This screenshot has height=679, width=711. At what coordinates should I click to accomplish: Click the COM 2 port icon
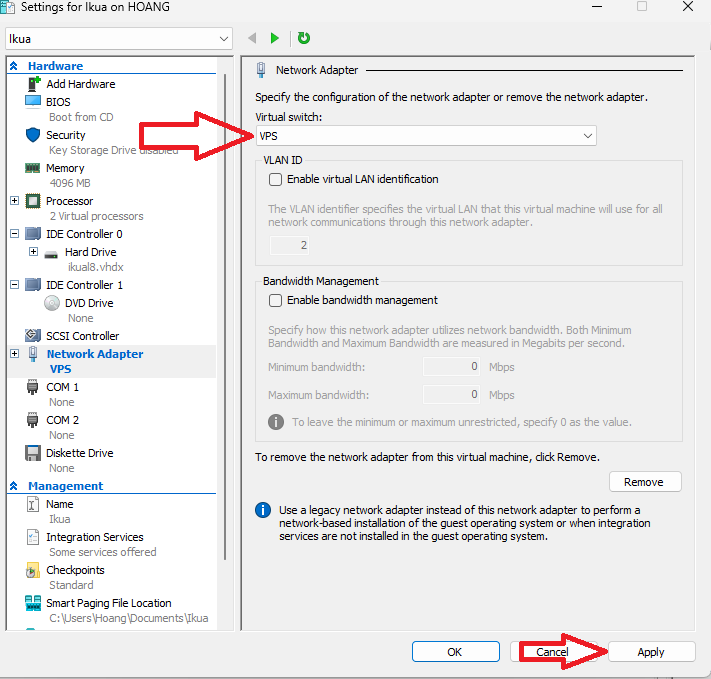(x=33, y=420)
